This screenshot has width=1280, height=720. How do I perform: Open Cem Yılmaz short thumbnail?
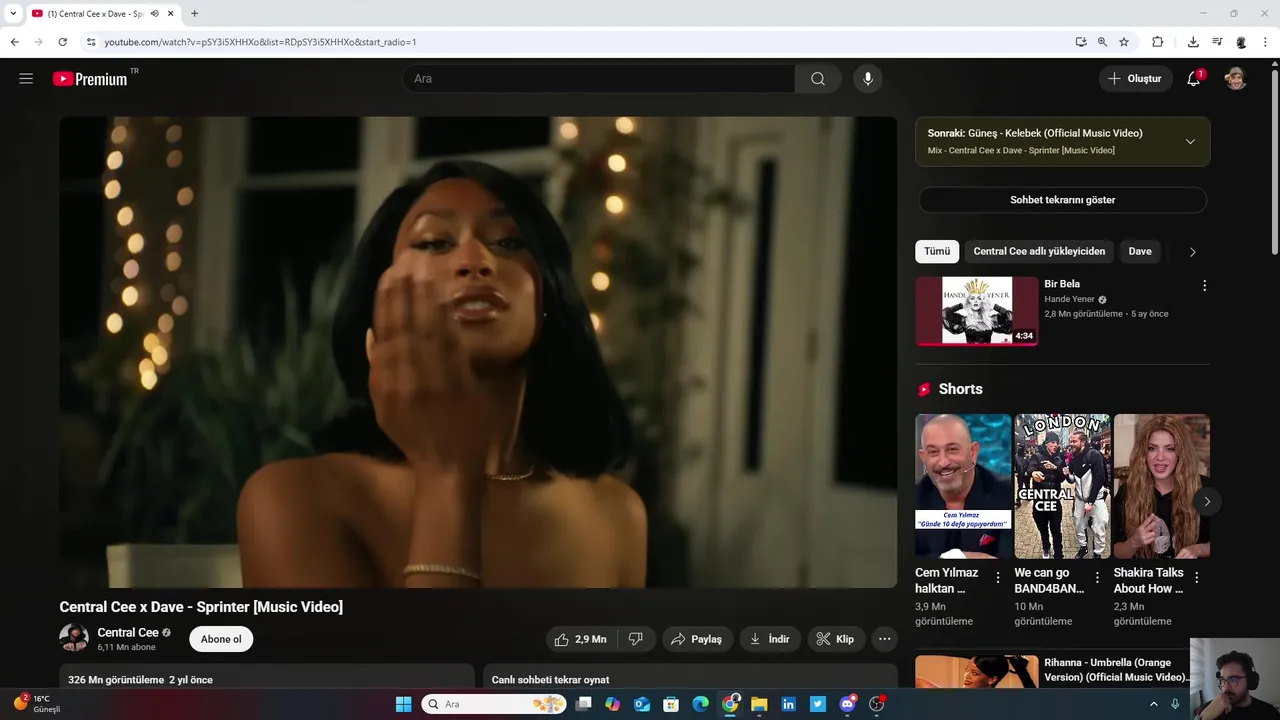tap(963, 486)
